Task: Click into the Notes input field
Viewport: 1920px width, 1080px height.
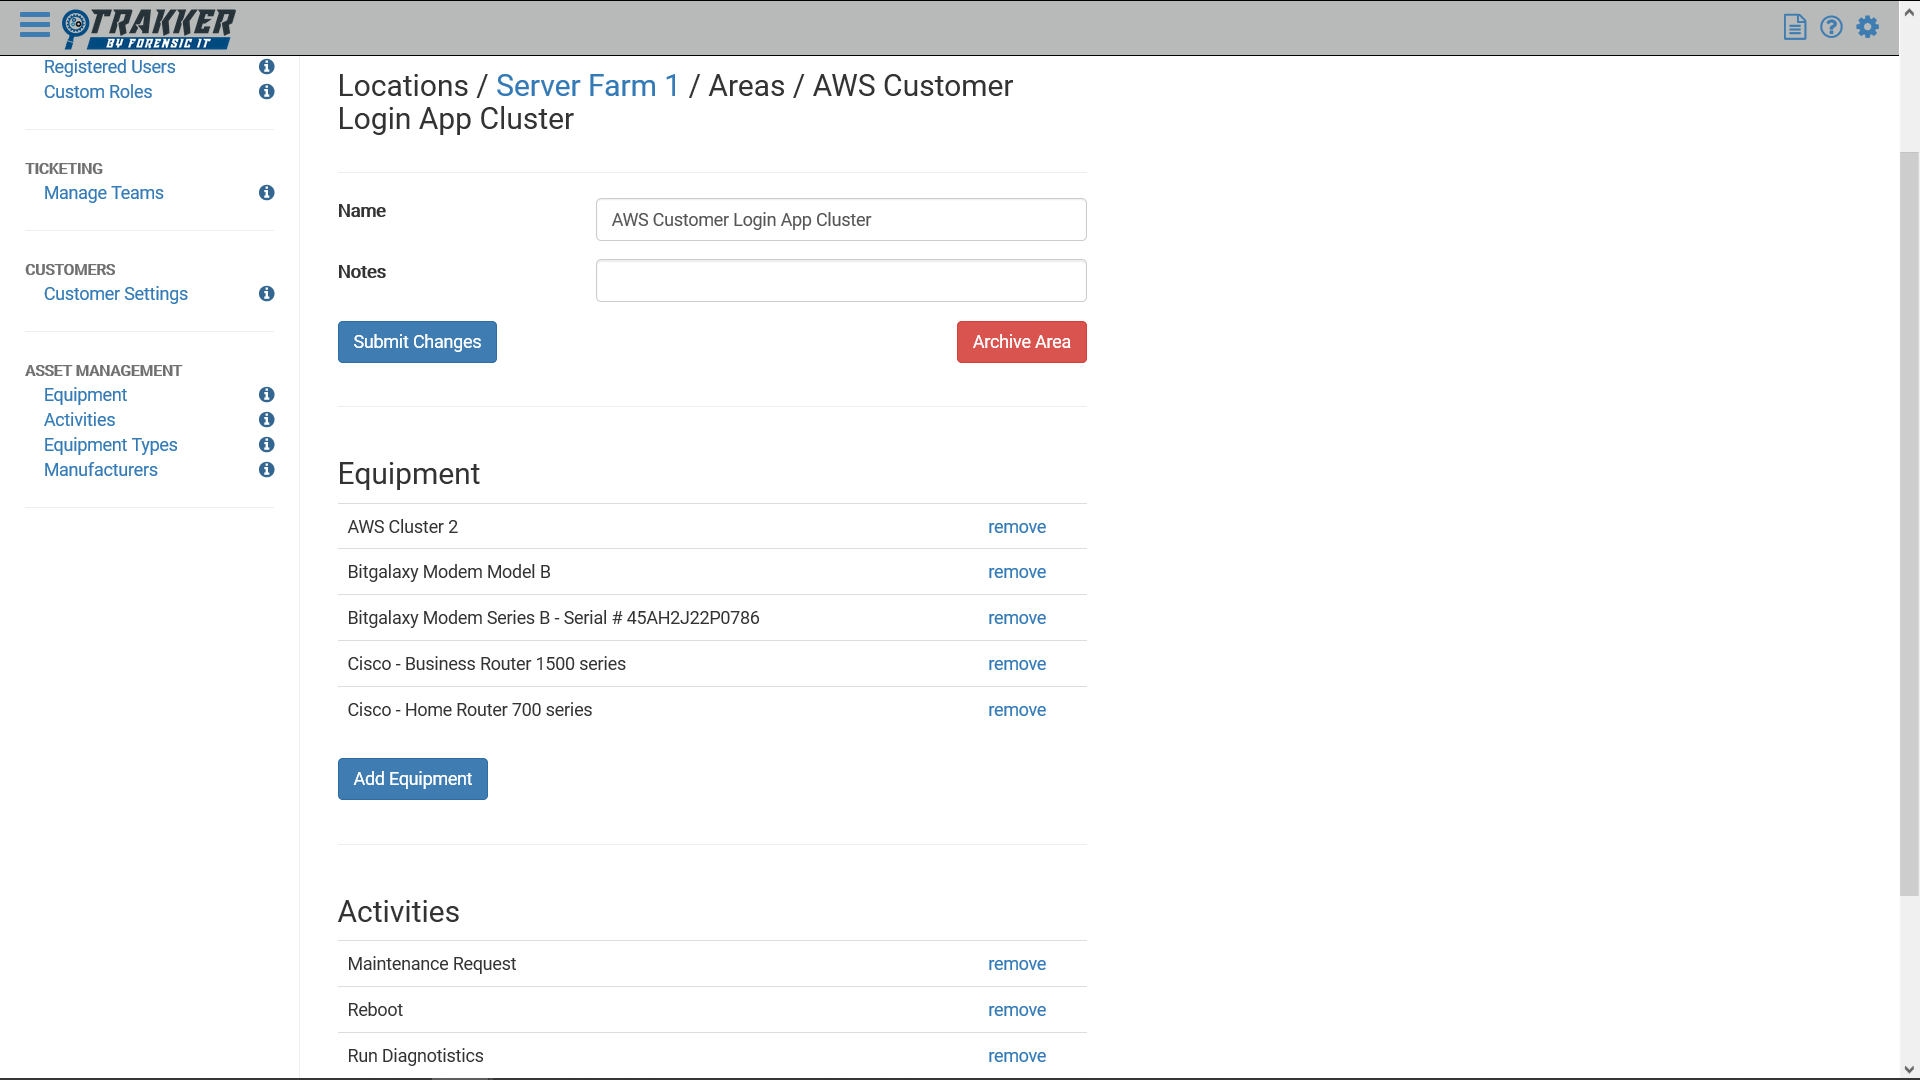Action: click(x=840, y=281)
